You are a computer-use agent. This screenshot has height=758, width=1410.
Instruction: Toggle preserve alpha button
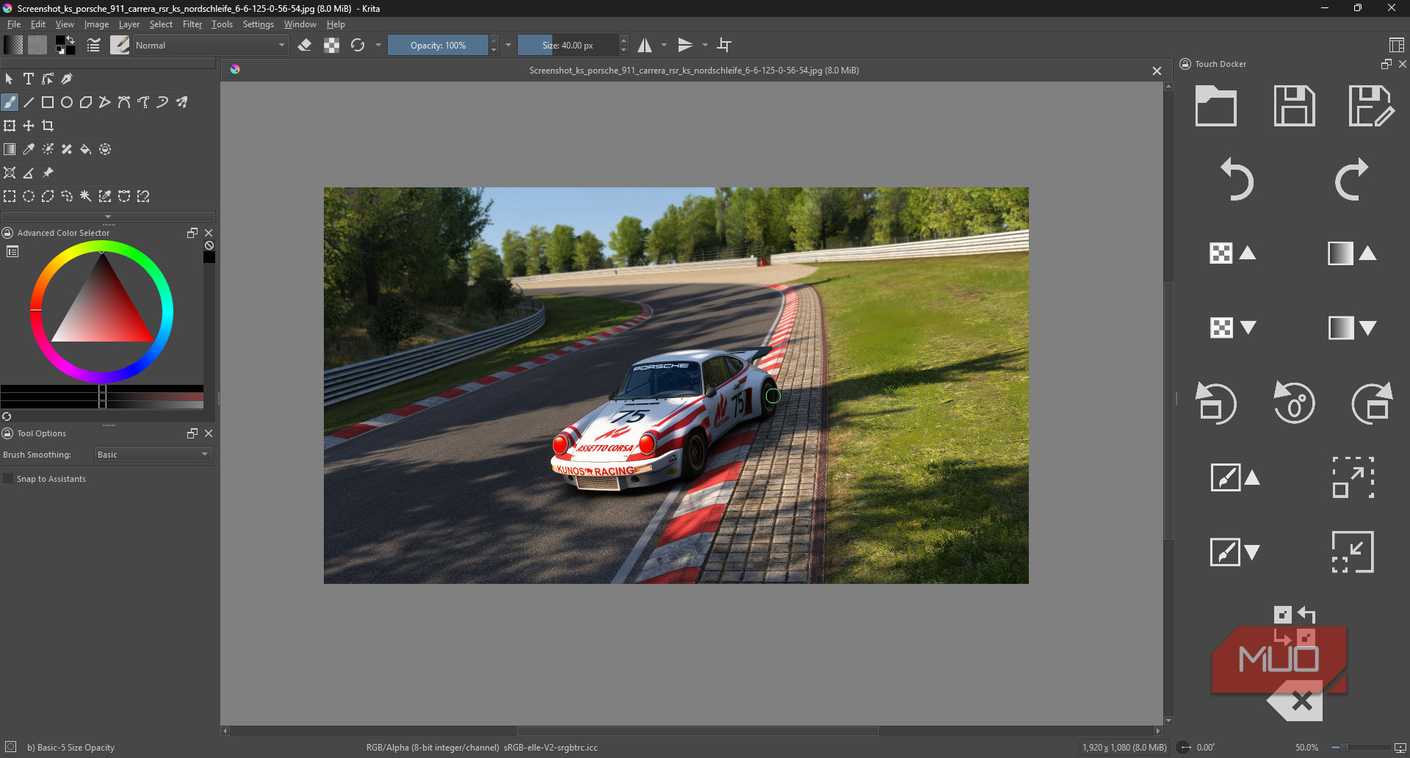[331, 45]
